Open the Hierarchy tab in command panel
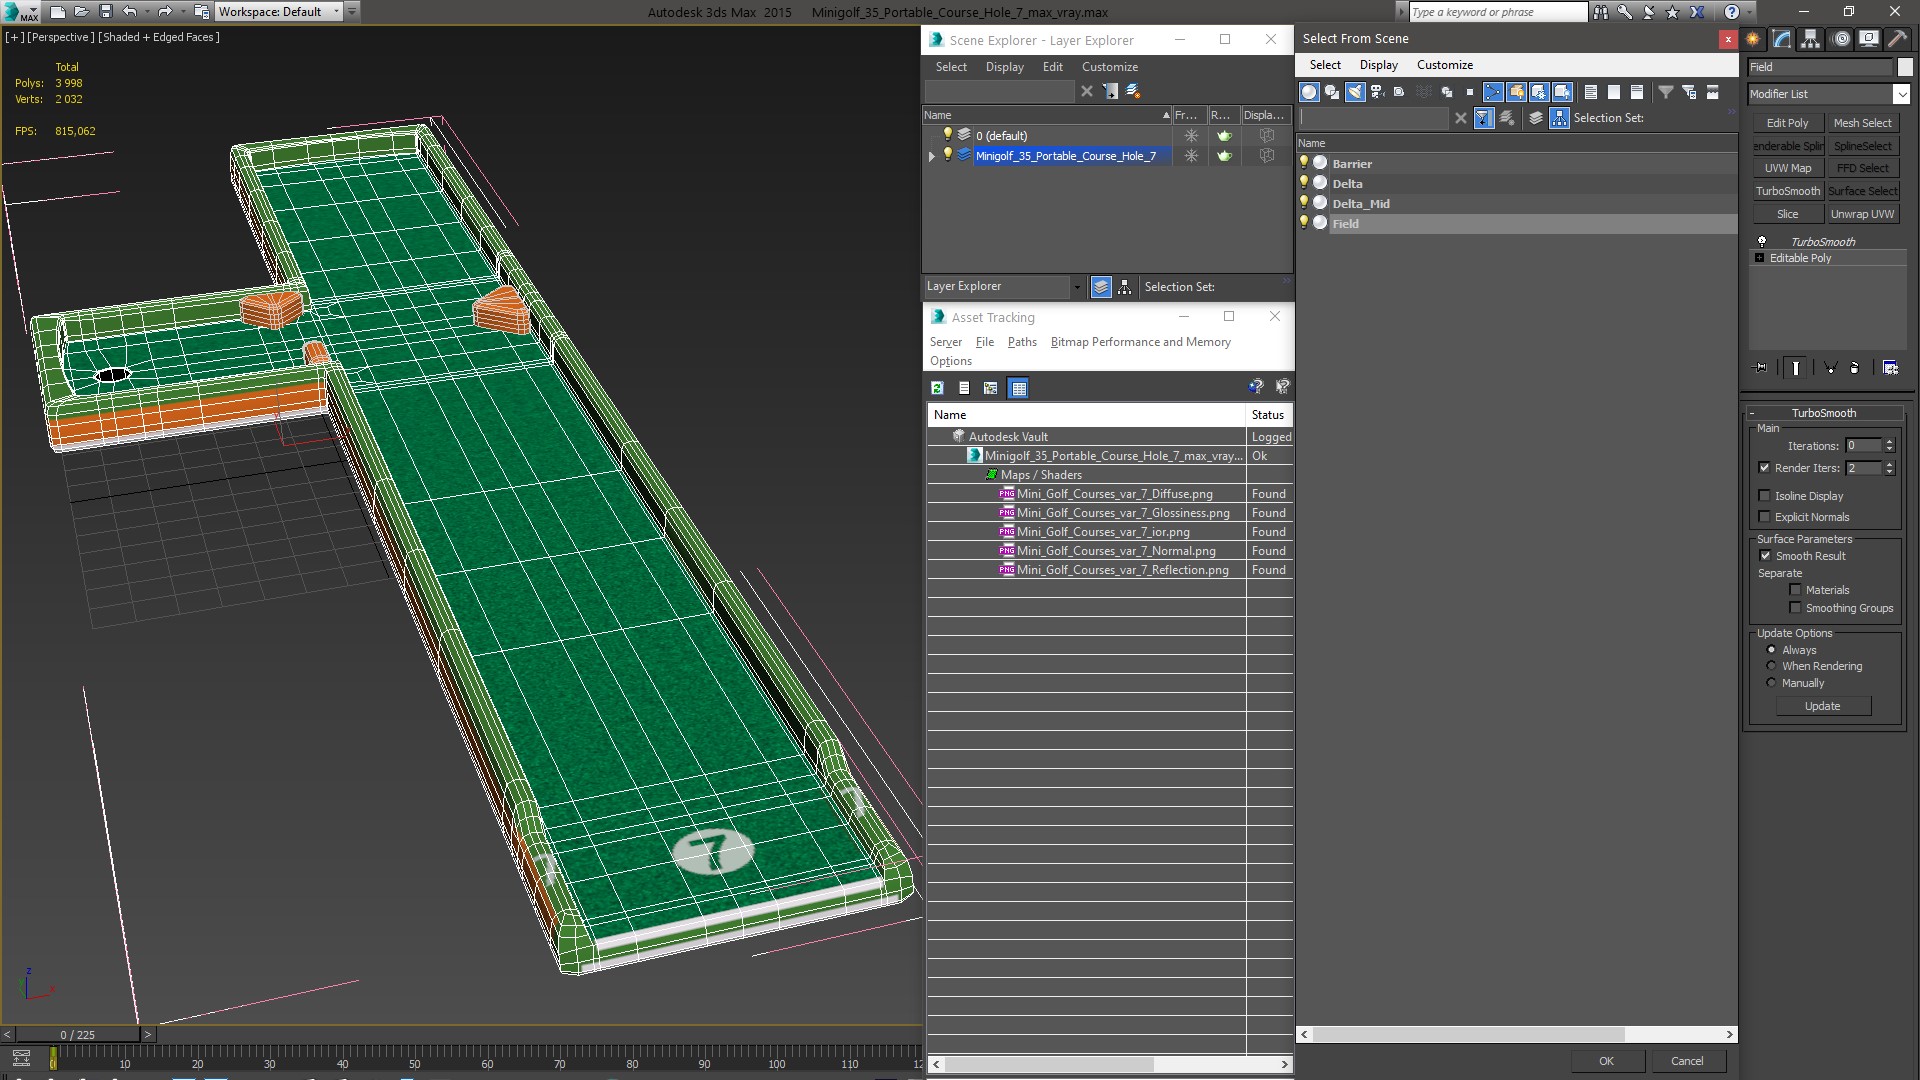 [1810, 39]
